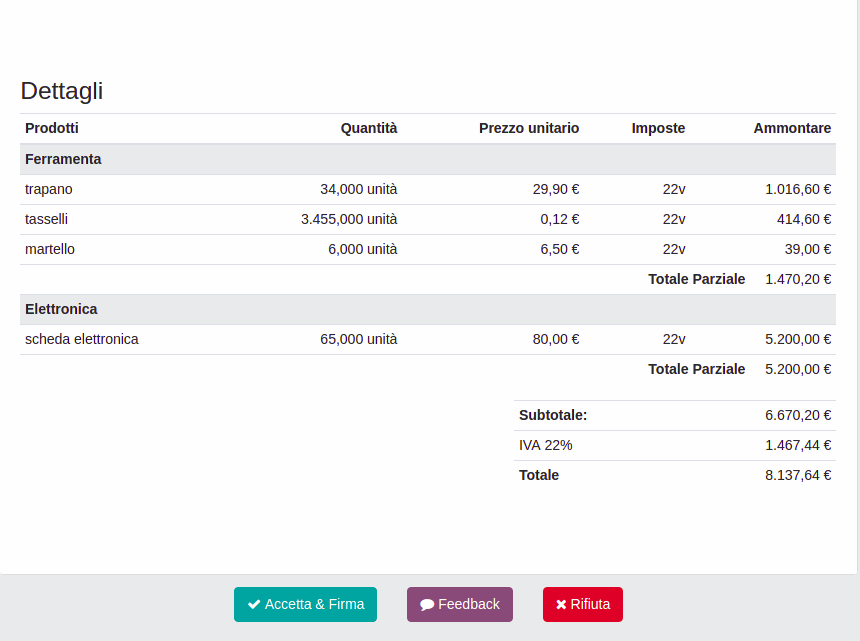The image size is (860, 641).
Task: Click the Totale Parziale label under Ferramenta
Action: coord(697,279)
